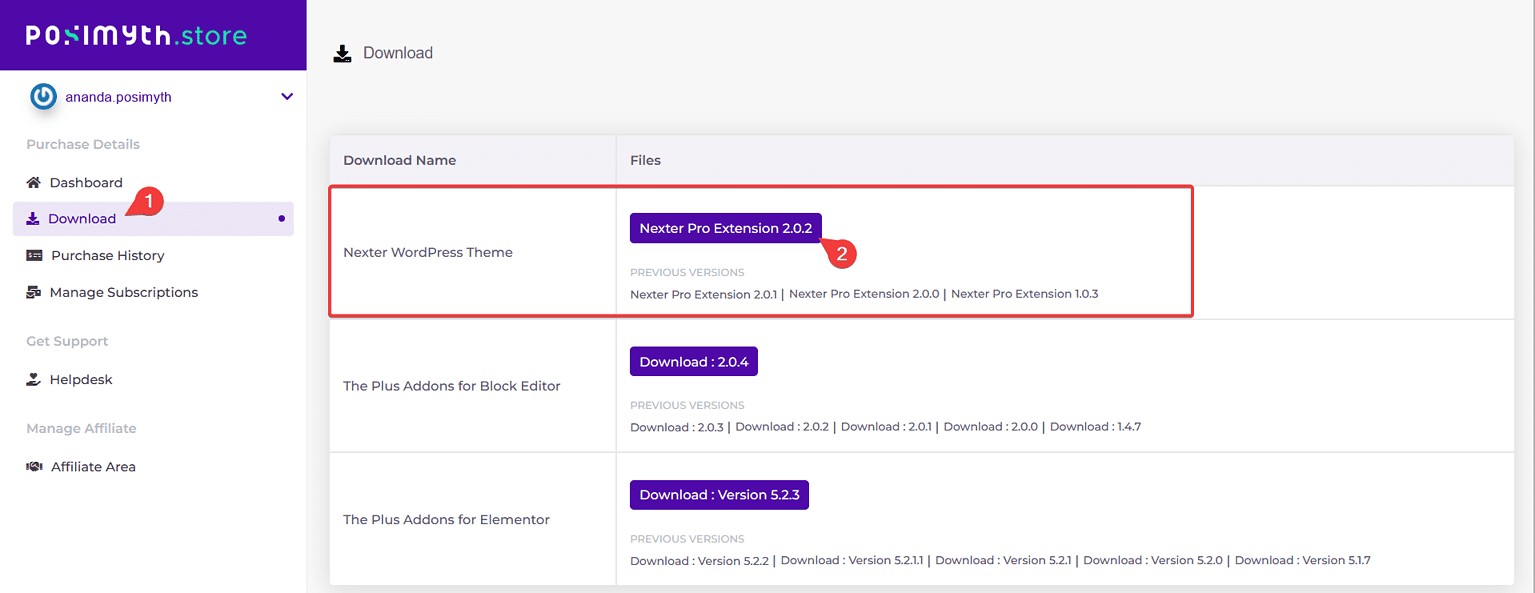Viewport: 1535px width, 593px height.
Task: Download Nexter Pro Extension 2.0.2
Action: (725, 228)
